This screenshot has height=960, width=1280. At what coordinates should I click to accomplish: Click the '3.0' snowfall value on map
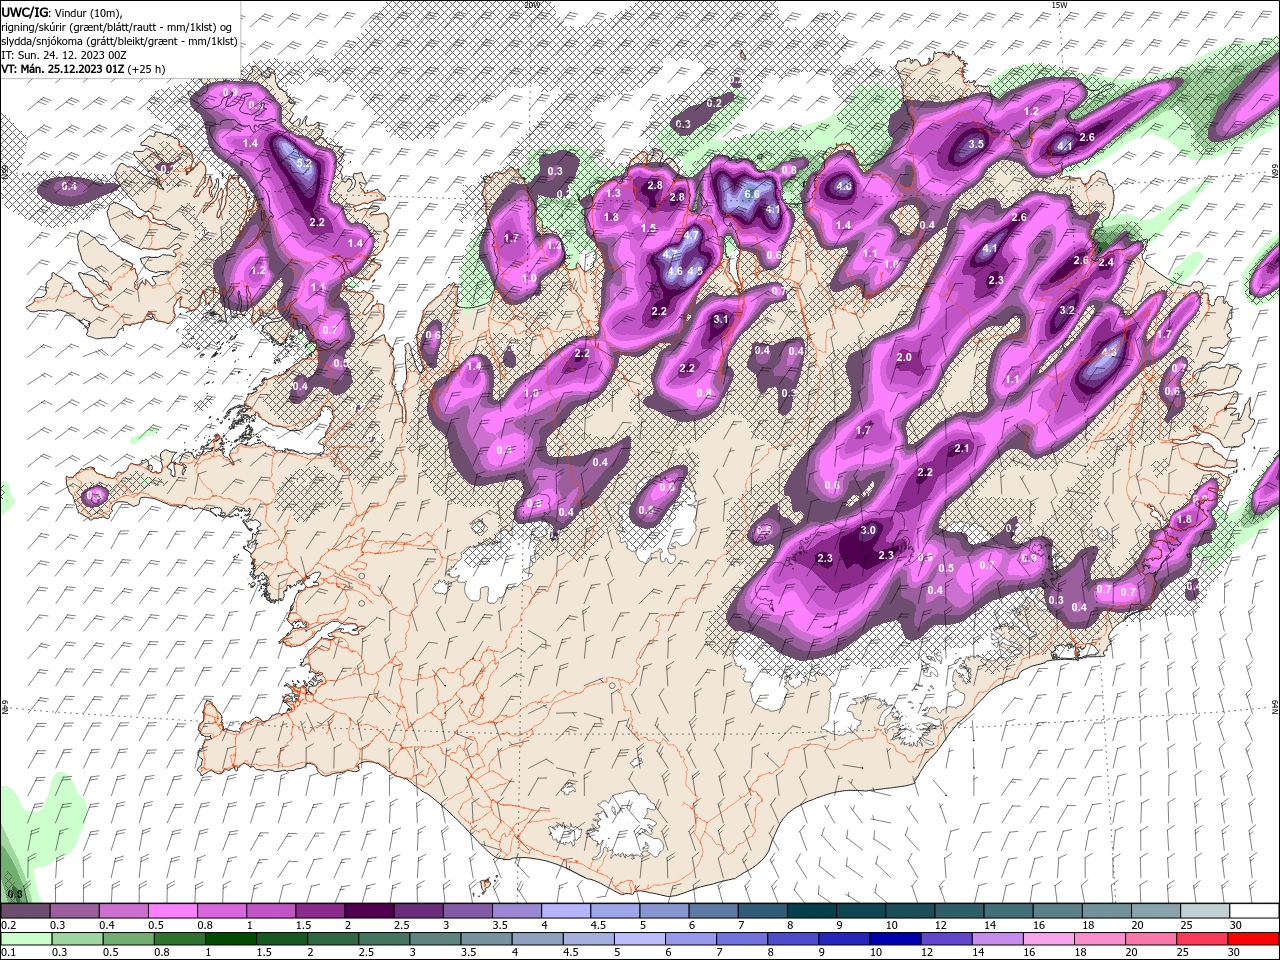[868, 530]
